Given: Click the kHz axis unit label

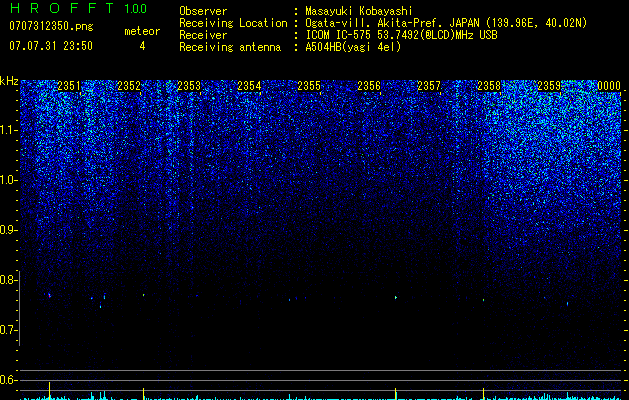Looking at the screenshot, I should point(9,81).
